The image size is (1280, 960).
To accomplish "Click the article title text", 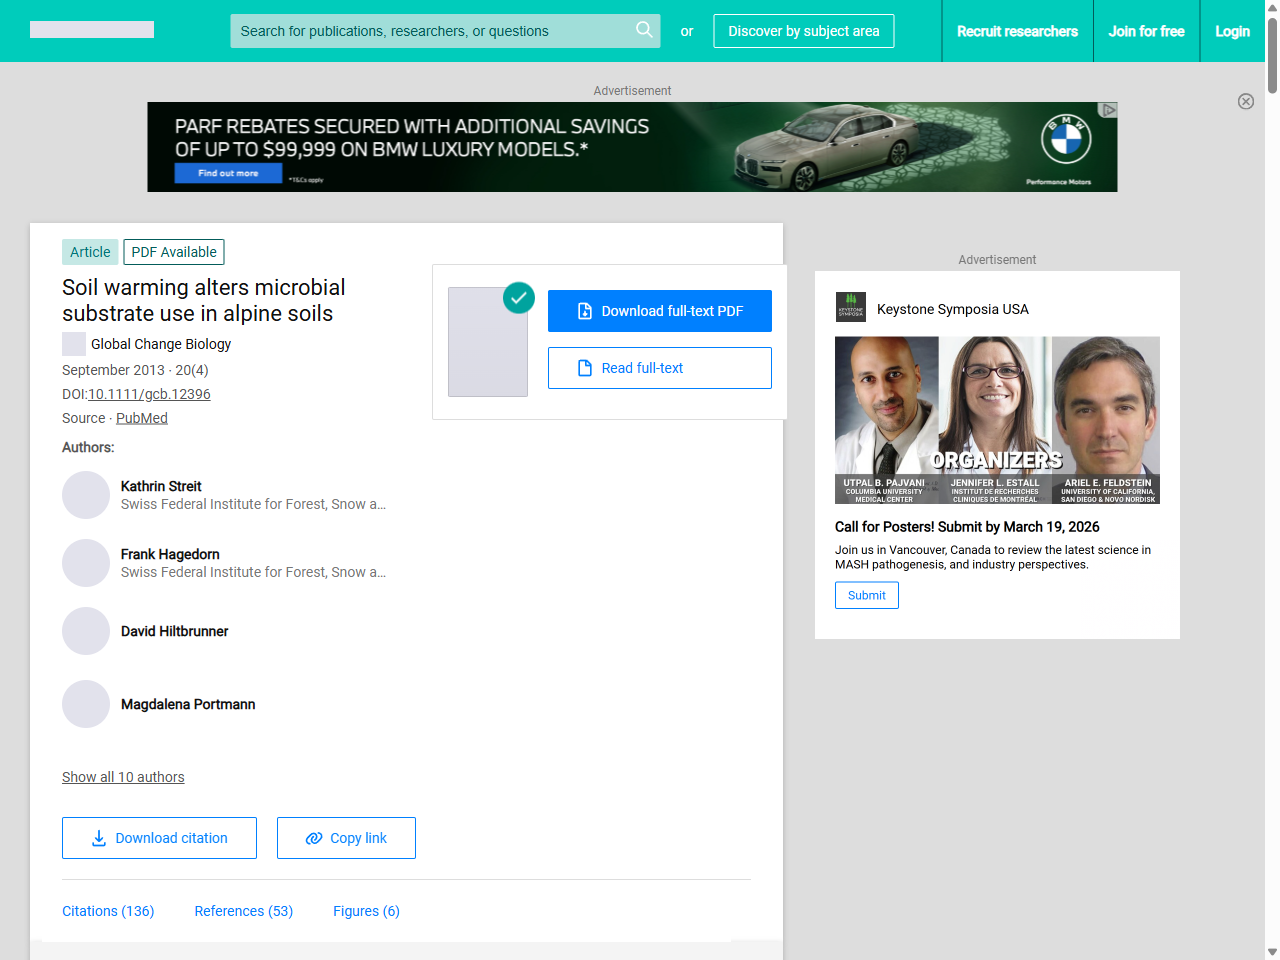I will 204,300.
